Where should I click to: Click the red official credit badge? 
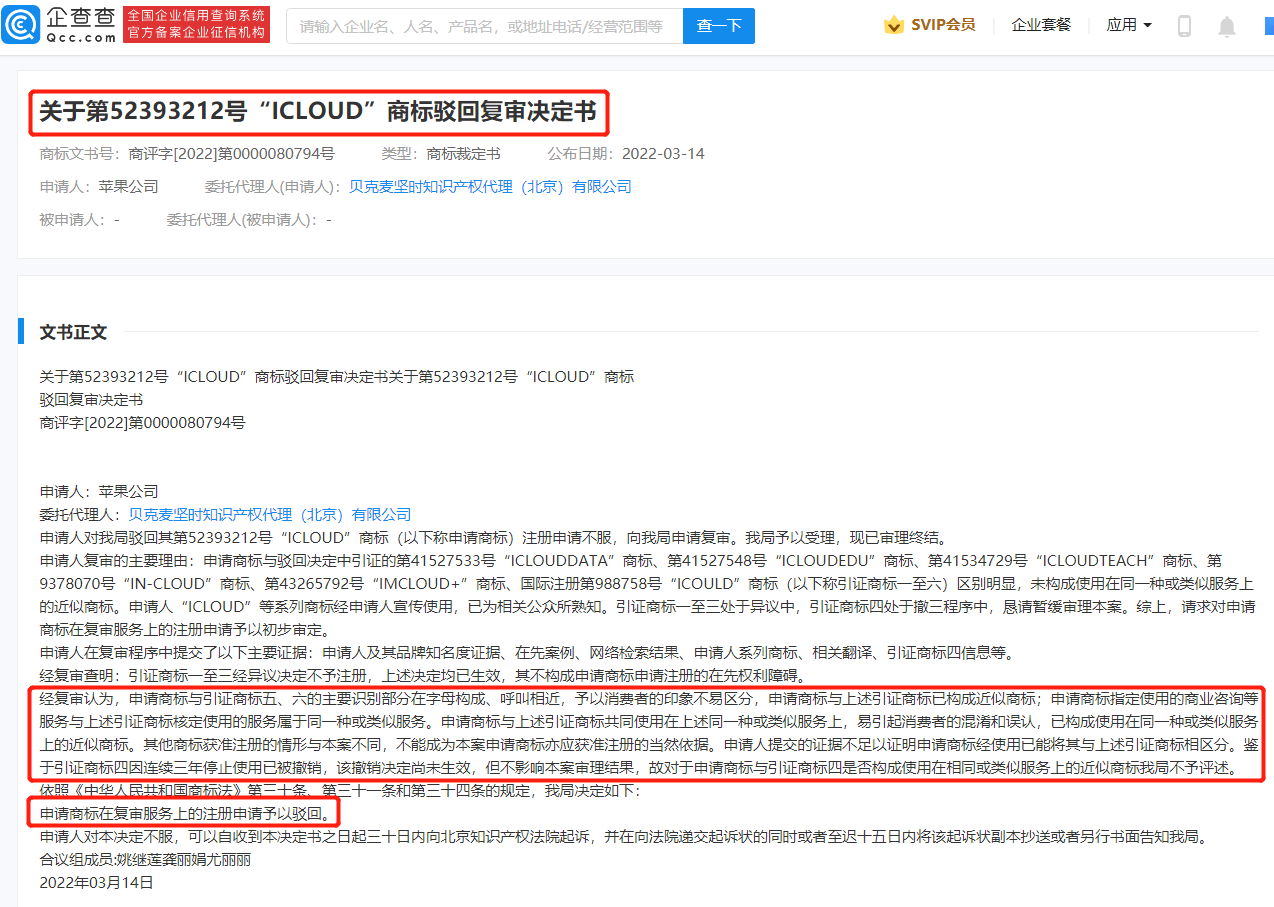click(196, 25)
